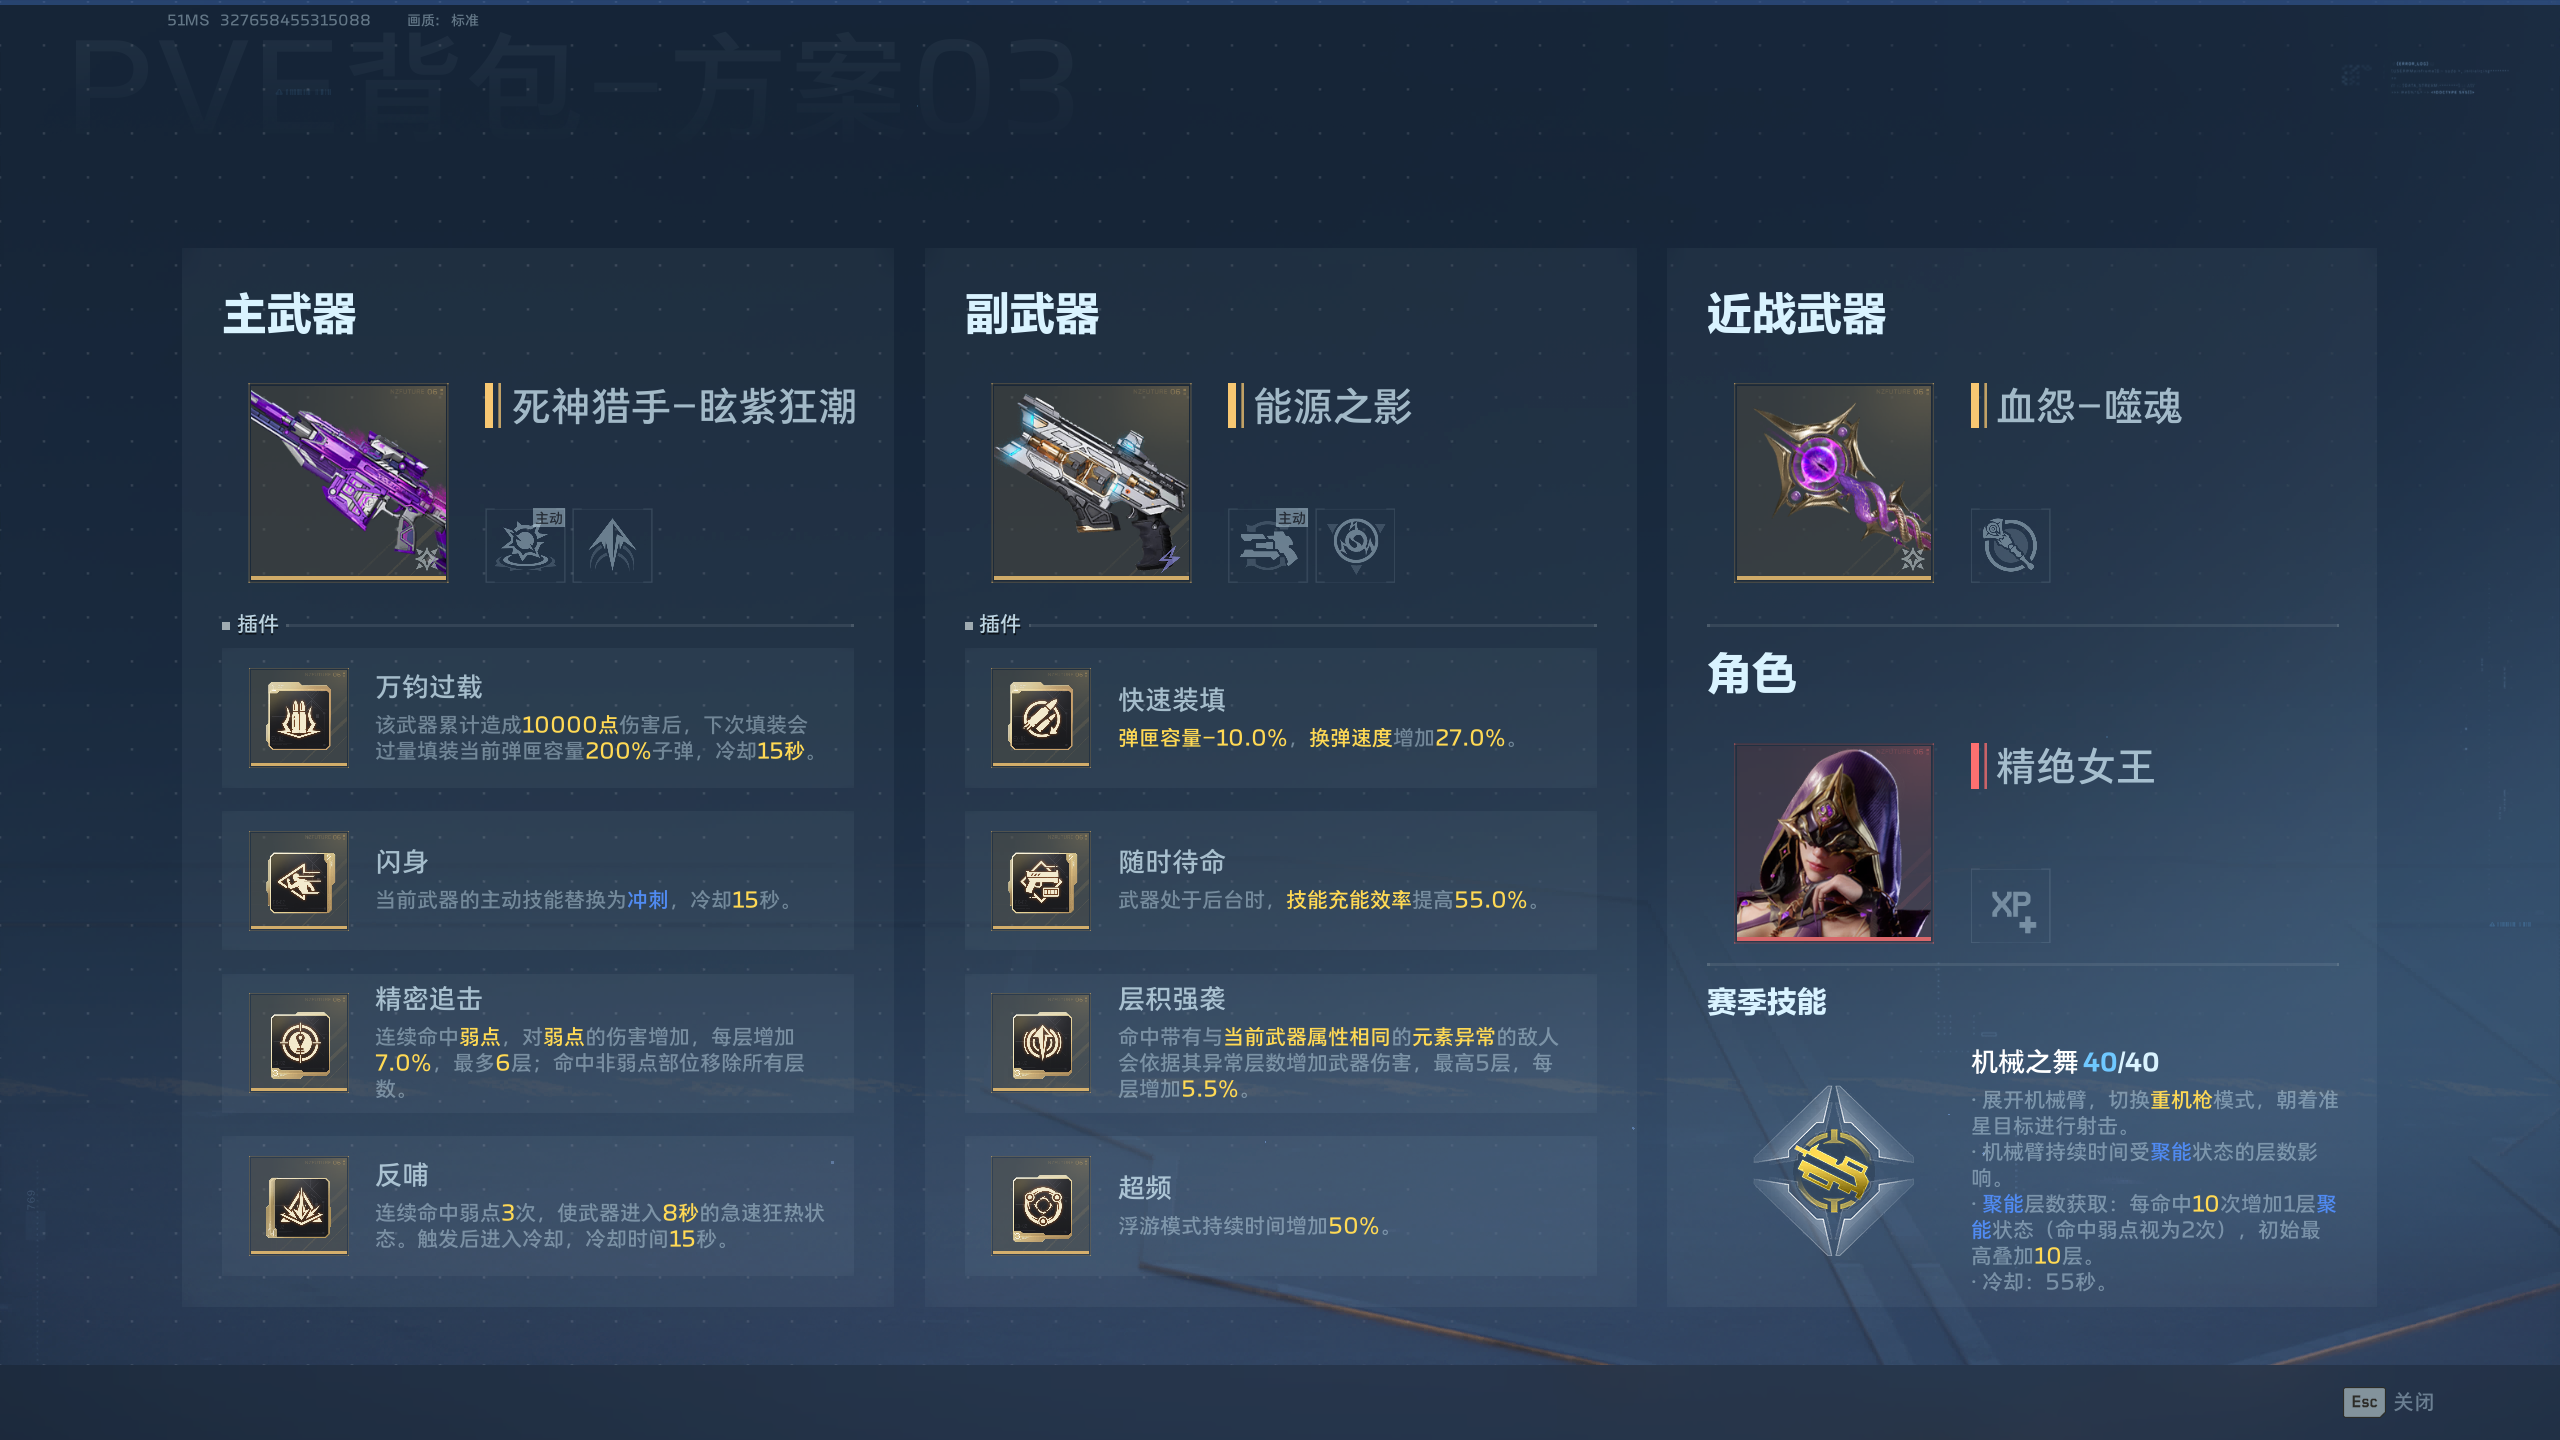Click the 反哺 plugin icon
Screen dimensions: 2560x1440
click(x=299, y=1206)
